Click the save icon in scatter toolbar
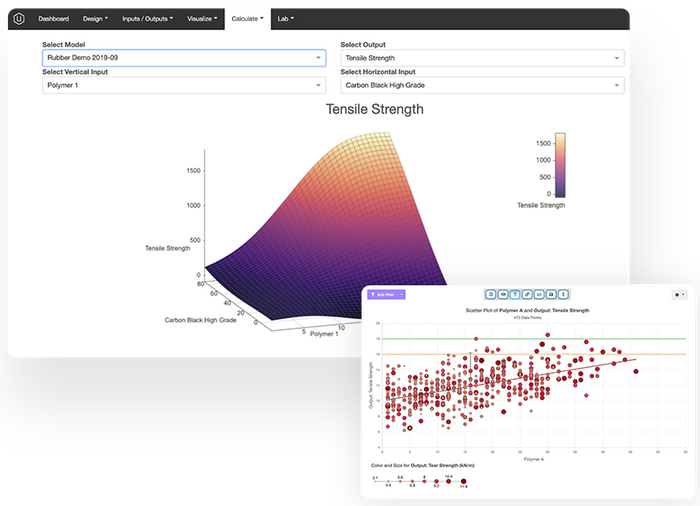The width and height of the screenshot is (700, 506). click(551, 294)
